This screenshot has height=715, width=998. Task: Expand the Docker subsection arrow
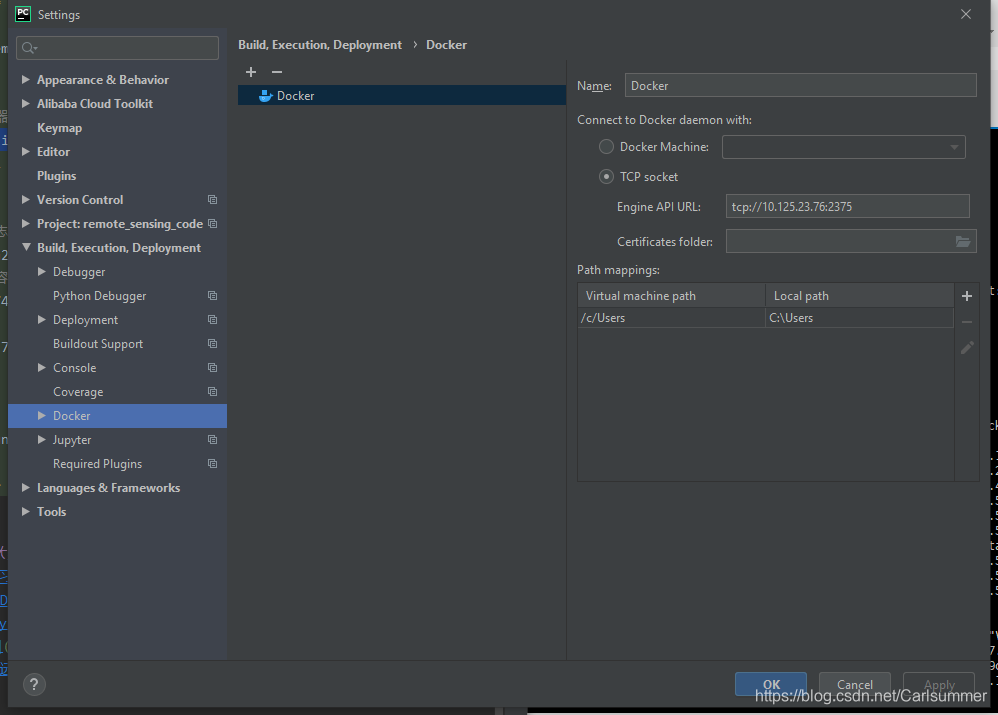pos(41,416)
